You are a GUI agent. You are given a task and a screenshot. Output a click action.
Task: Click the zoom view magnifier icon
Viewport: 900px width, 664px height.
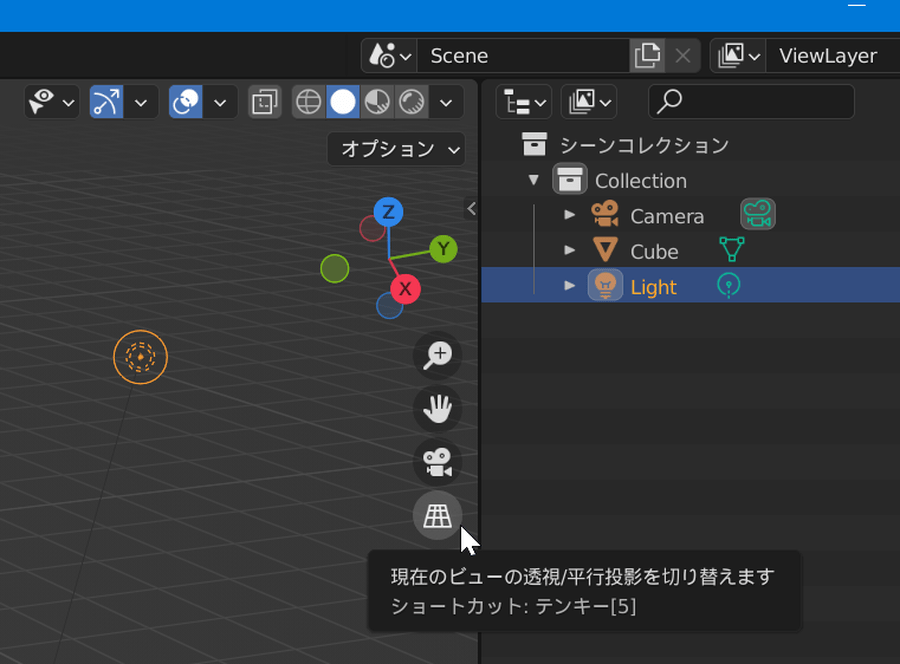pyautogui.click(x=437, y=355)
